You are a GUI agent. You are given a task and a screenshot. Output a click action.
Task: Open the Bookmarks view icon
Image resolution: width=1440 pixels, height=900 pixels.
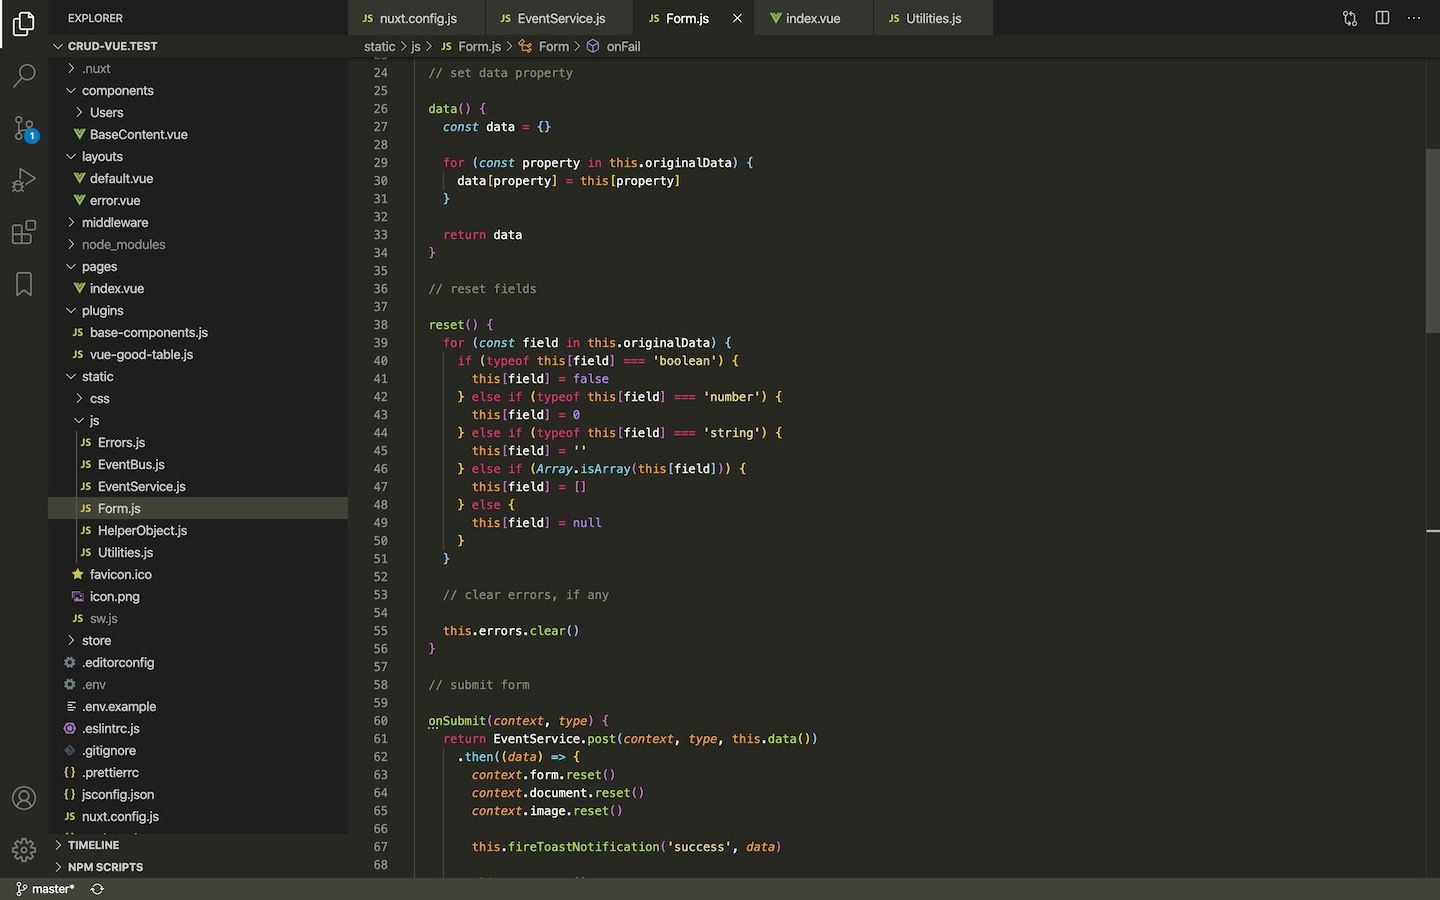pos(24,284)
